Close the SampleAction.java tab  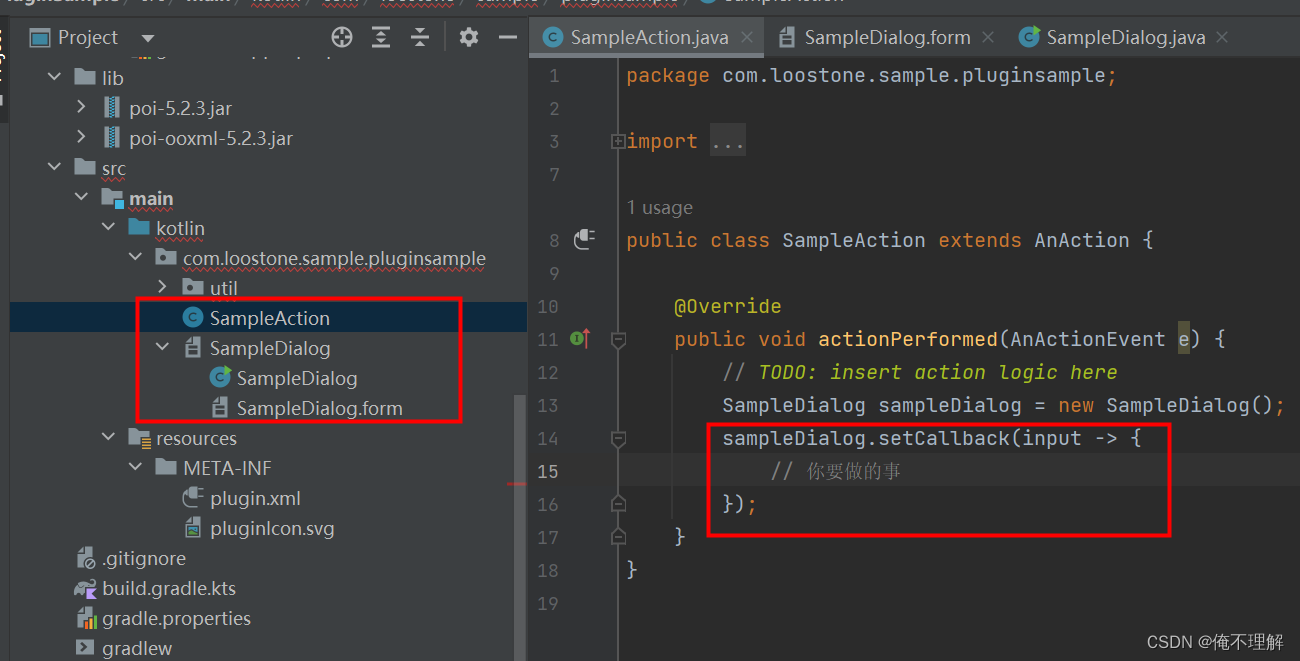(x=746, y=37)
